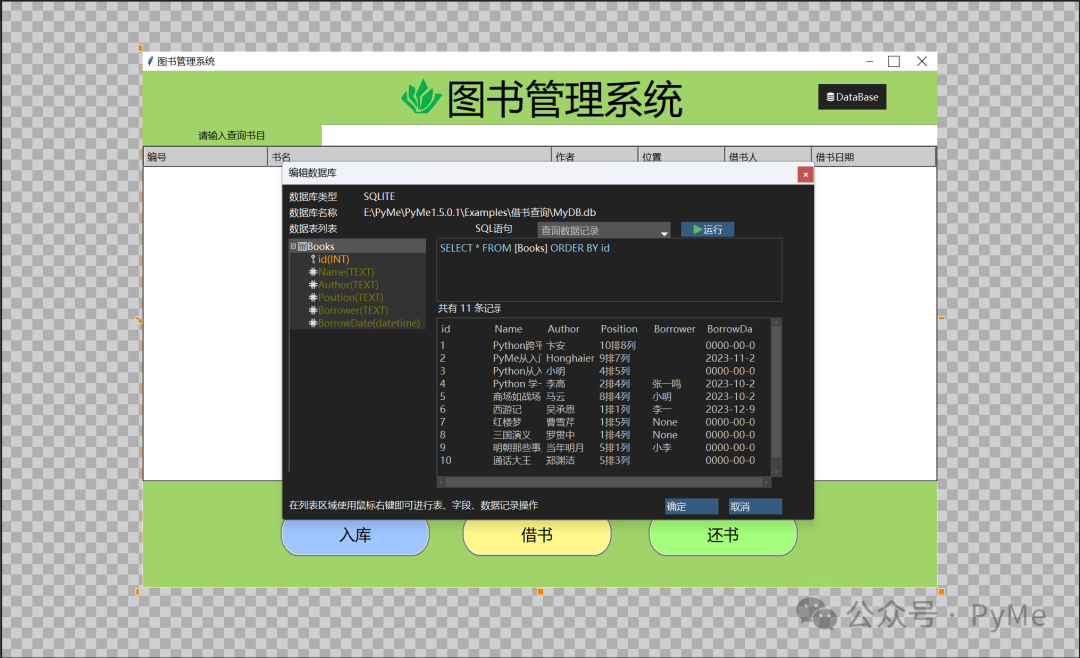Click the author 吴承恩 cell
The height and width of the screenshot is (658, 1080).
pos(561,409)
